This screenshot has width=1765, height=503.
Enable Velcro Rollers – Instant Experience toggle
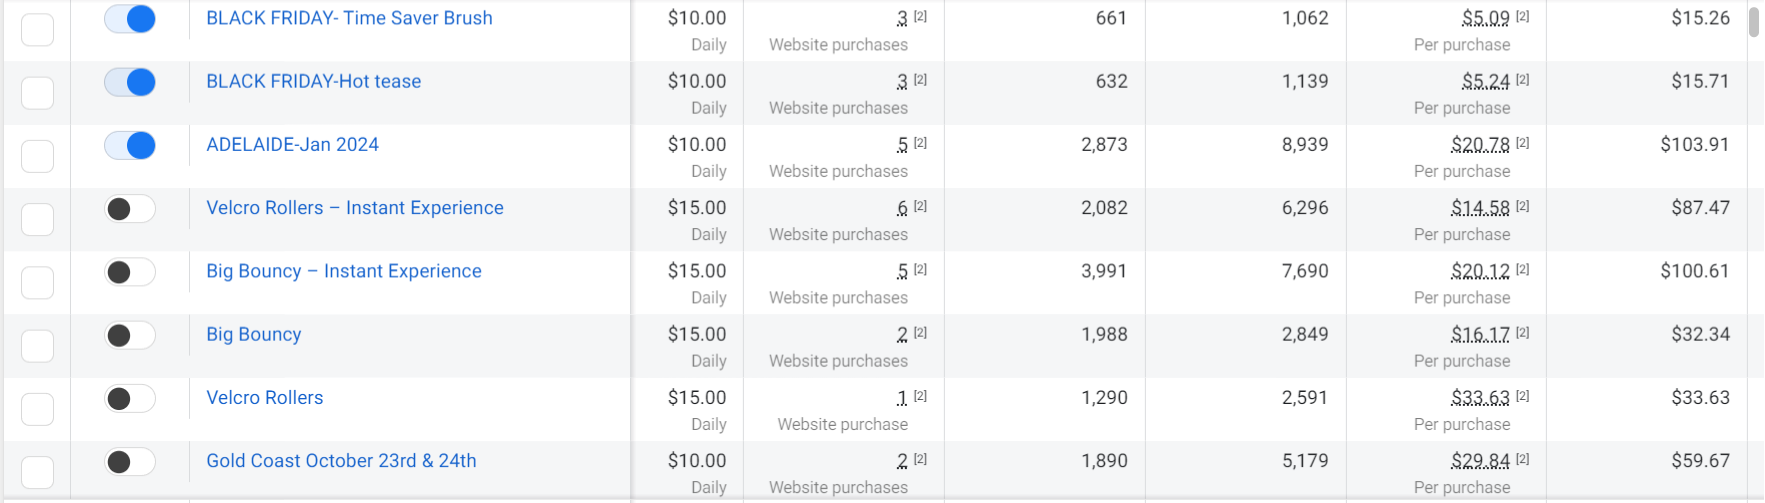(130, 209)
